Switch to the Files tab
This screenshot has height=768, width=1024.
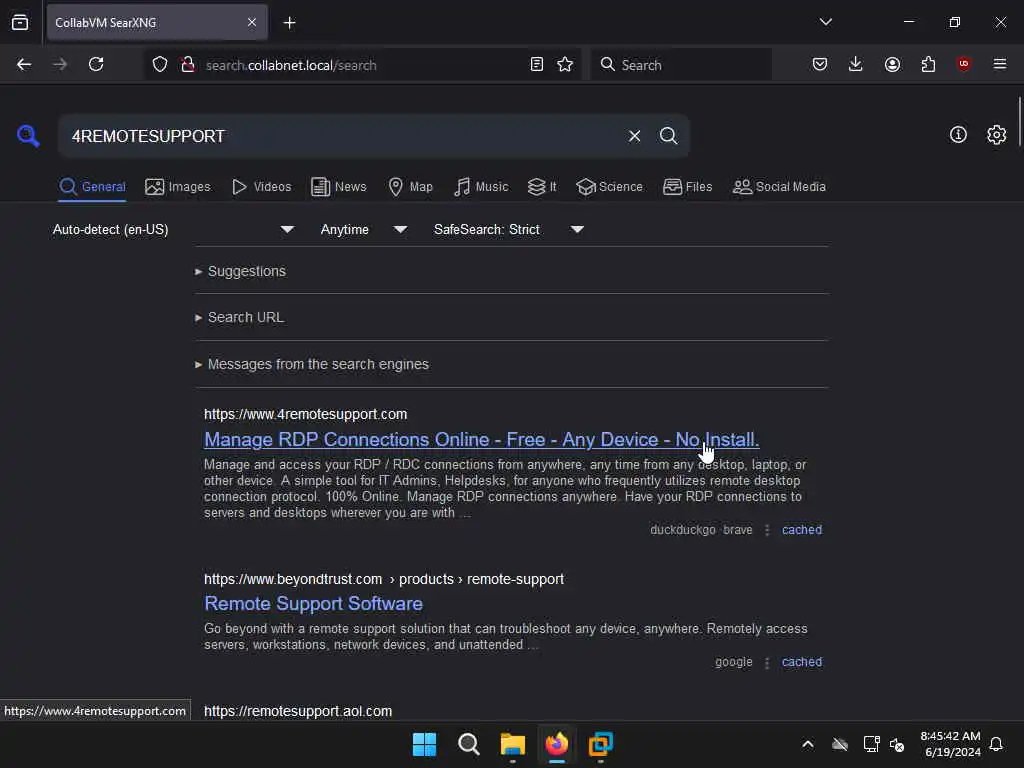coord(687,187)
